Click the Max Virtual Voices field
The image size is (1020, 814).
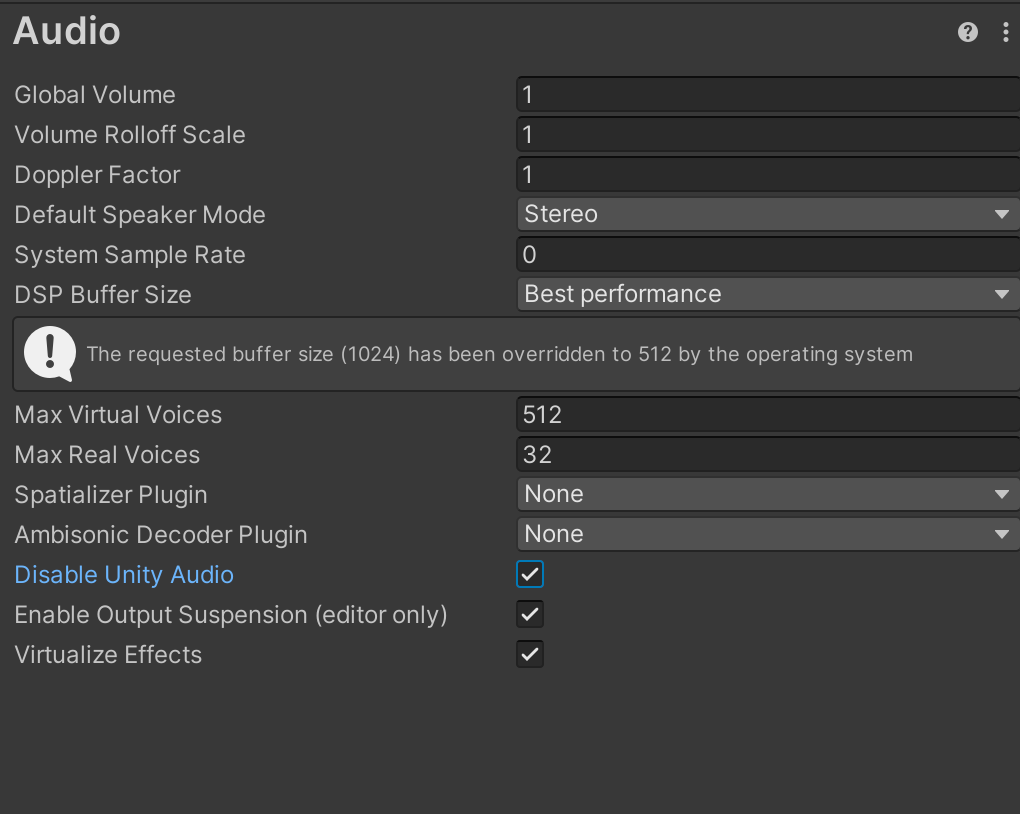(767, 414)
